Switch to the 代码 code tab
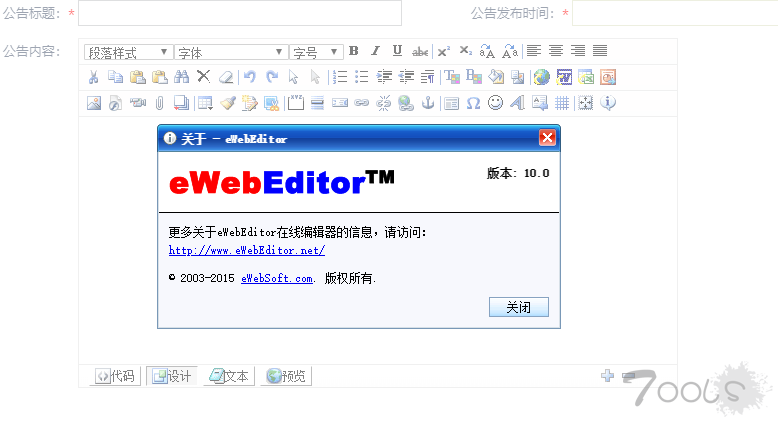The height and width of the screenshot is (422, 778). (x=116, y=376)
